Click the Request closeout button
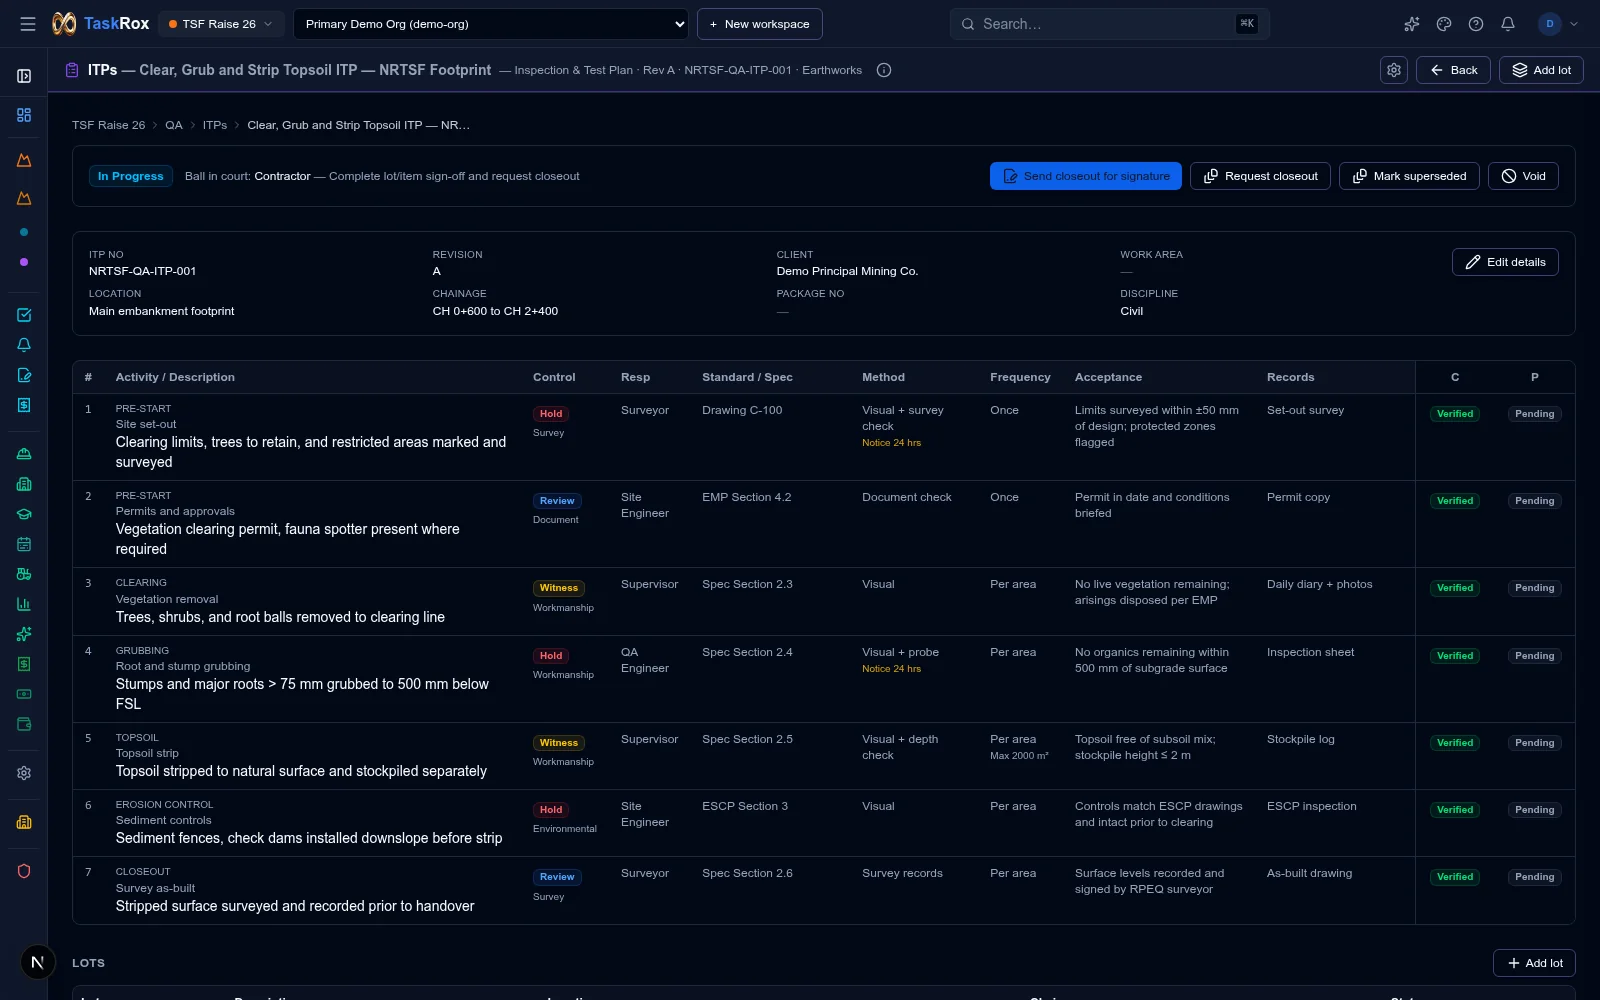Screen dimensions: 1600x1000 point(1260,176)
